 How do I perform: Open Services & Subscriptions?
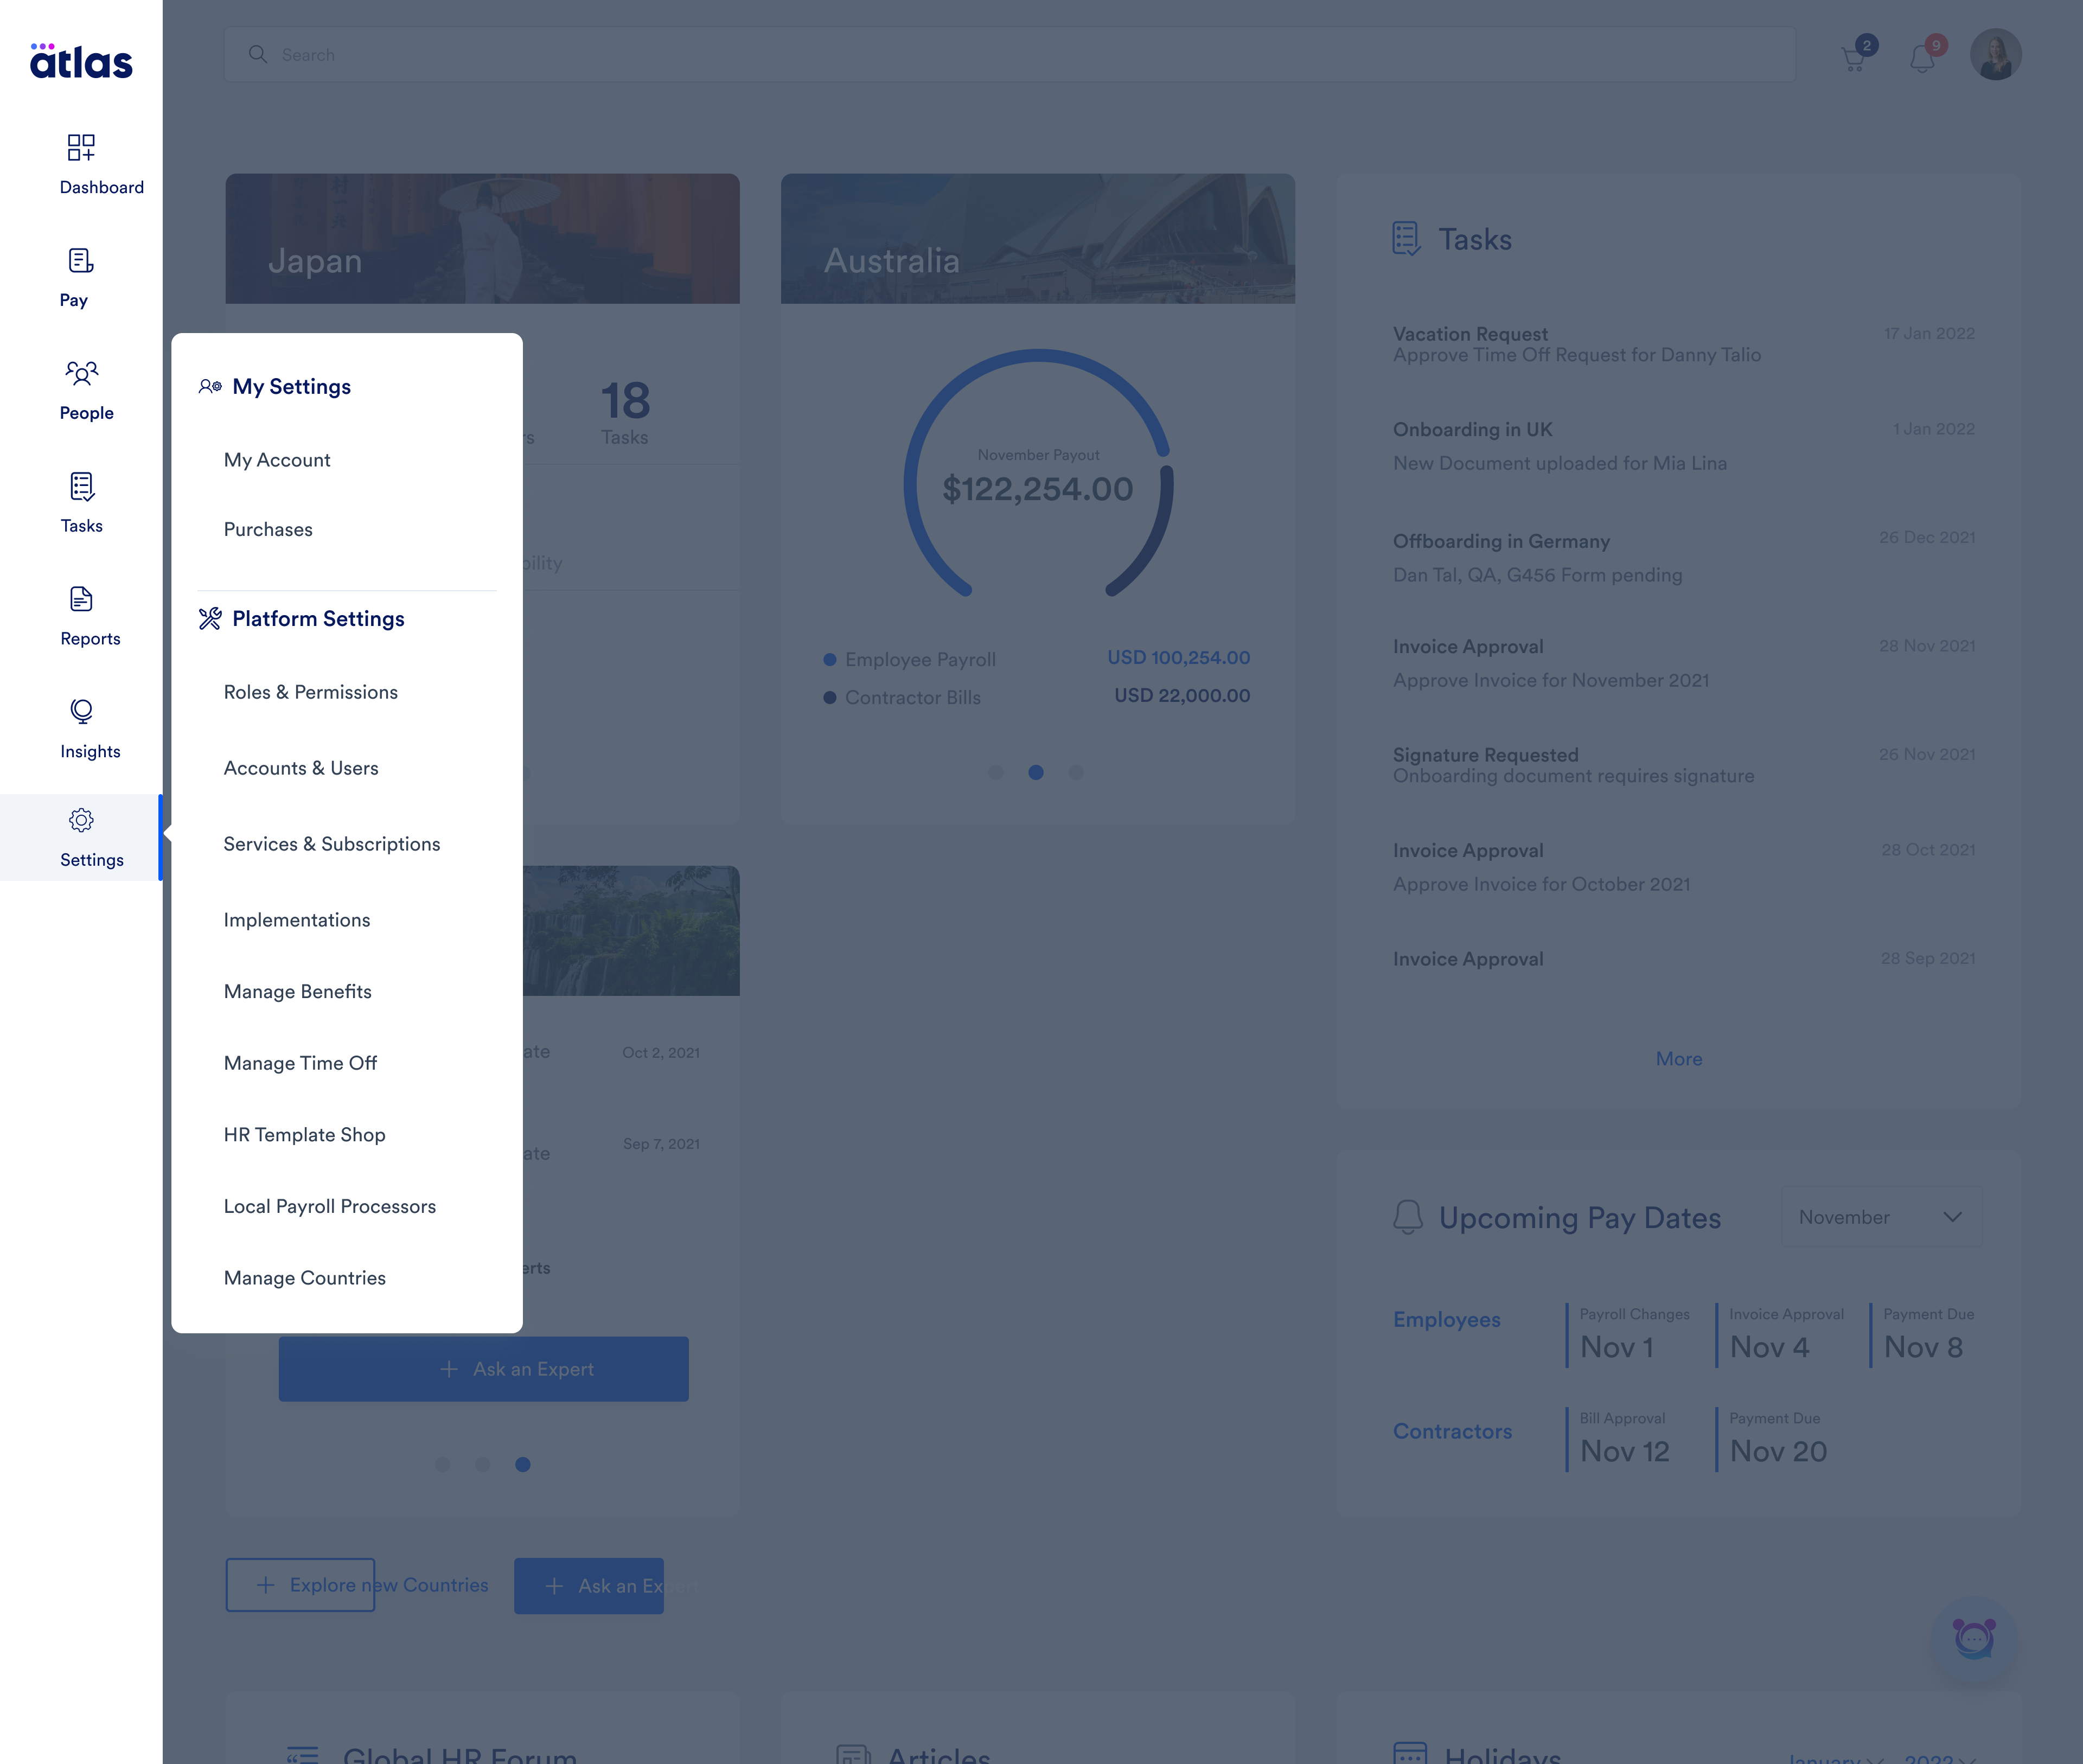pyautogui.click(x=332, y=844)
